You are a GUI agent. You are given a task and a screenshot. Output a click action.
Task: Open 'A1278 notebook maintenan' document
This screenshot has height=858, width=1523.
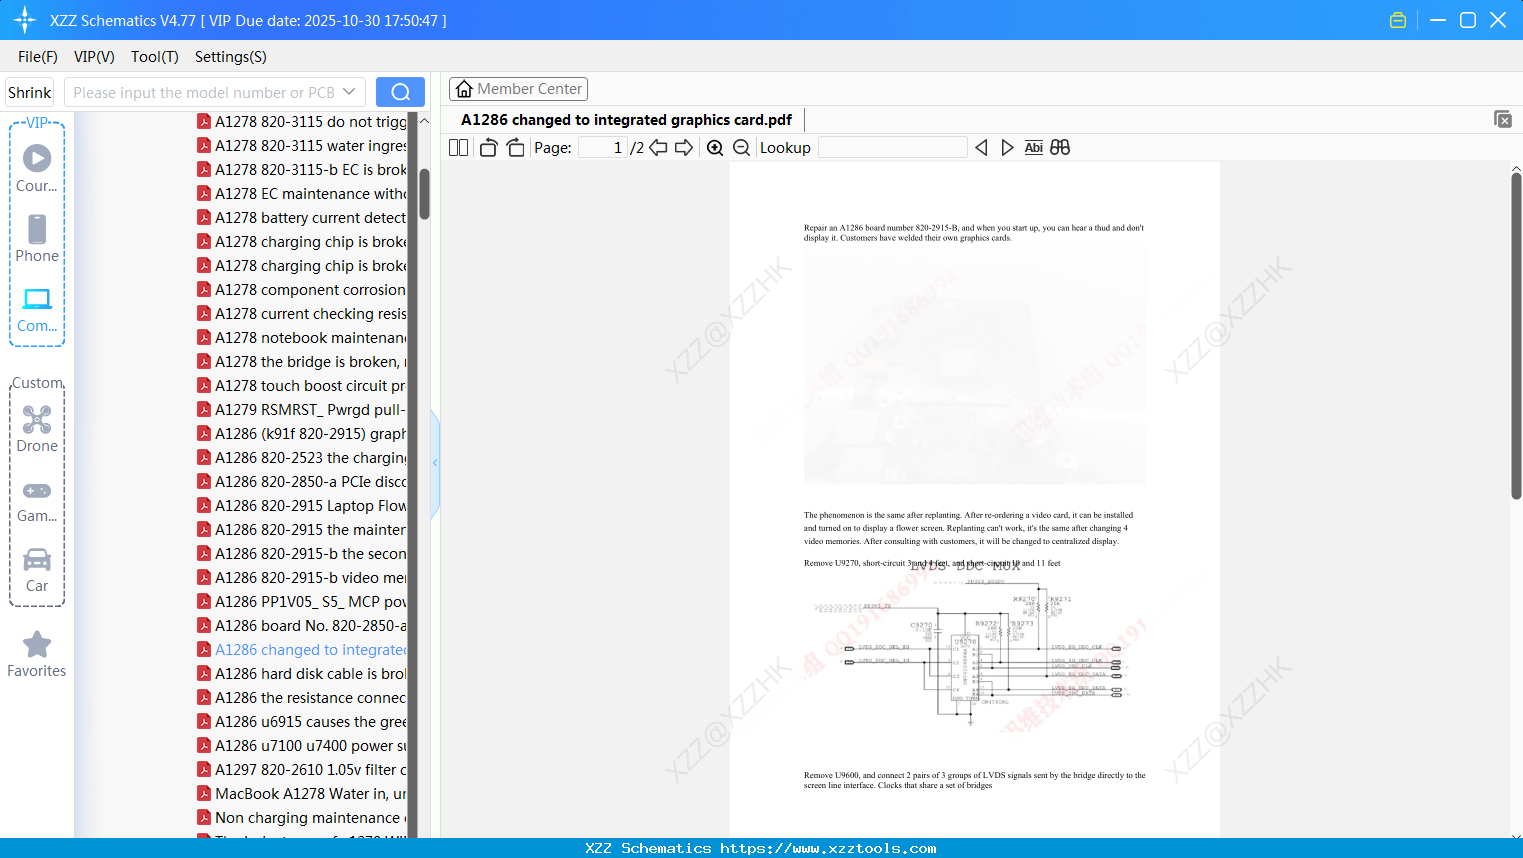pos(310,338)
